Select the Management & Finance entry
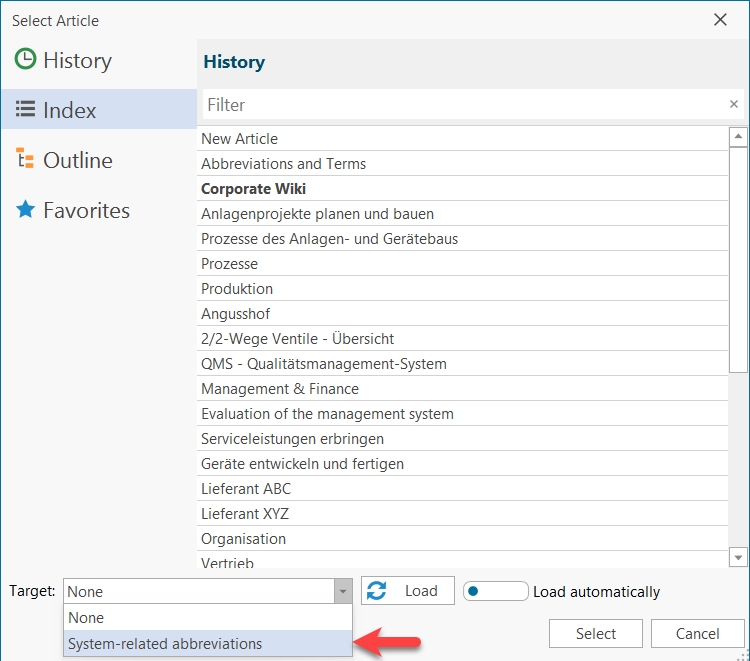The width and height of the screenshot is (750, 661). pos(280,389)
